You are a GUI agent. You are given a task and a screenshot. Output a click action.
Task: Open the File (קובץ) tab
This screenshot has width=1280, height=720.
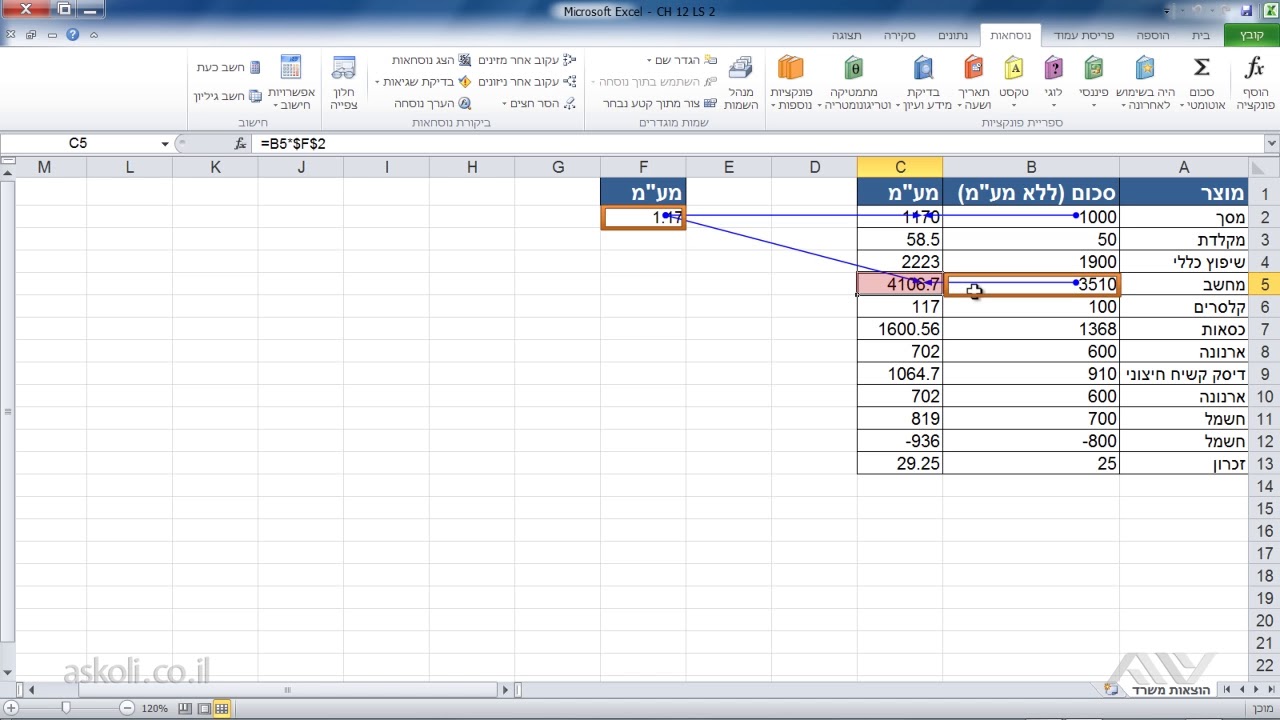click(x=1252, y=35)
